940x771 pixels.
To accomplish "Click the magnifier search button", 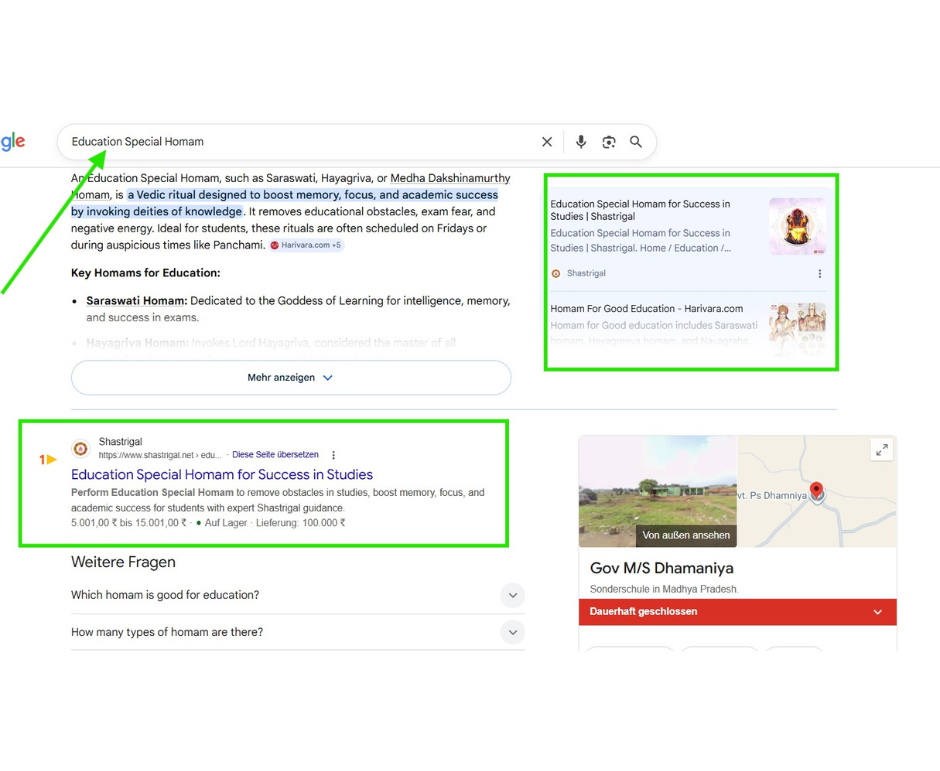I will pyautogui.click(x=635, y=142).
